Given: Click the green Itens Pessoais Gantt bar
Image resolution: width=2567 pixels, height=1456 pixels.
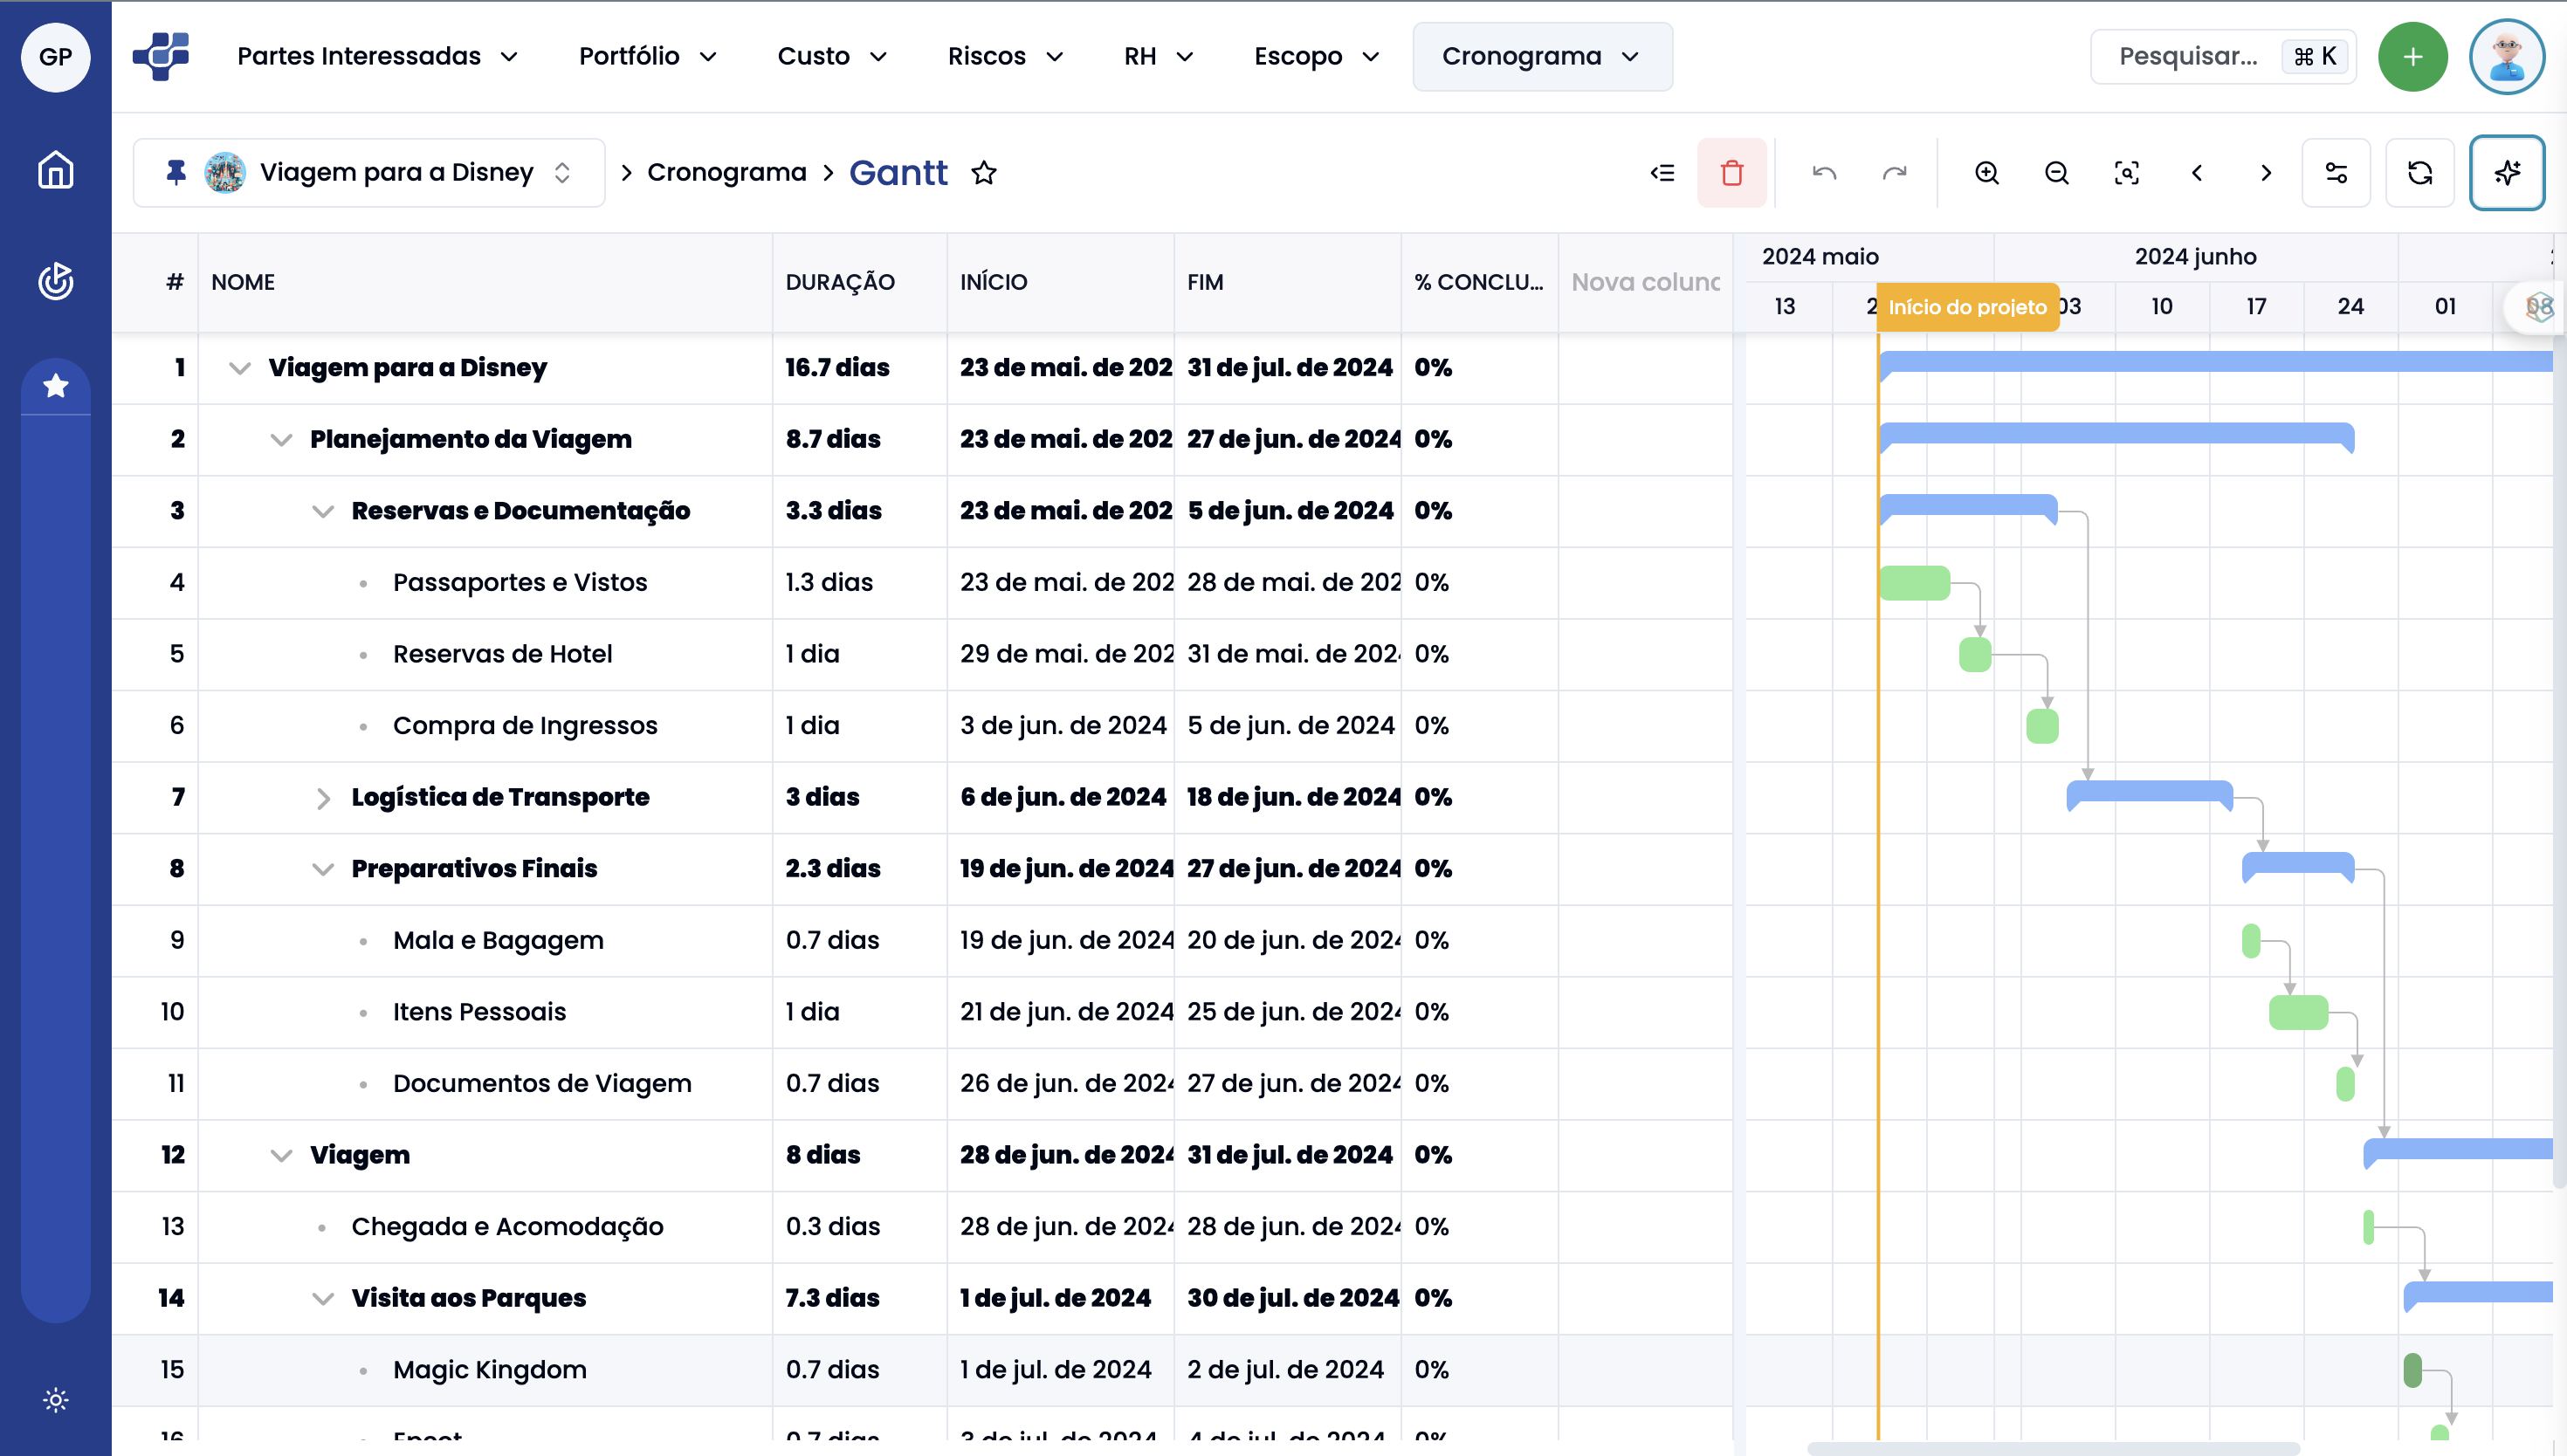Looking at the screenshot, I should pyautogui.click(x=2298, y=1012).
